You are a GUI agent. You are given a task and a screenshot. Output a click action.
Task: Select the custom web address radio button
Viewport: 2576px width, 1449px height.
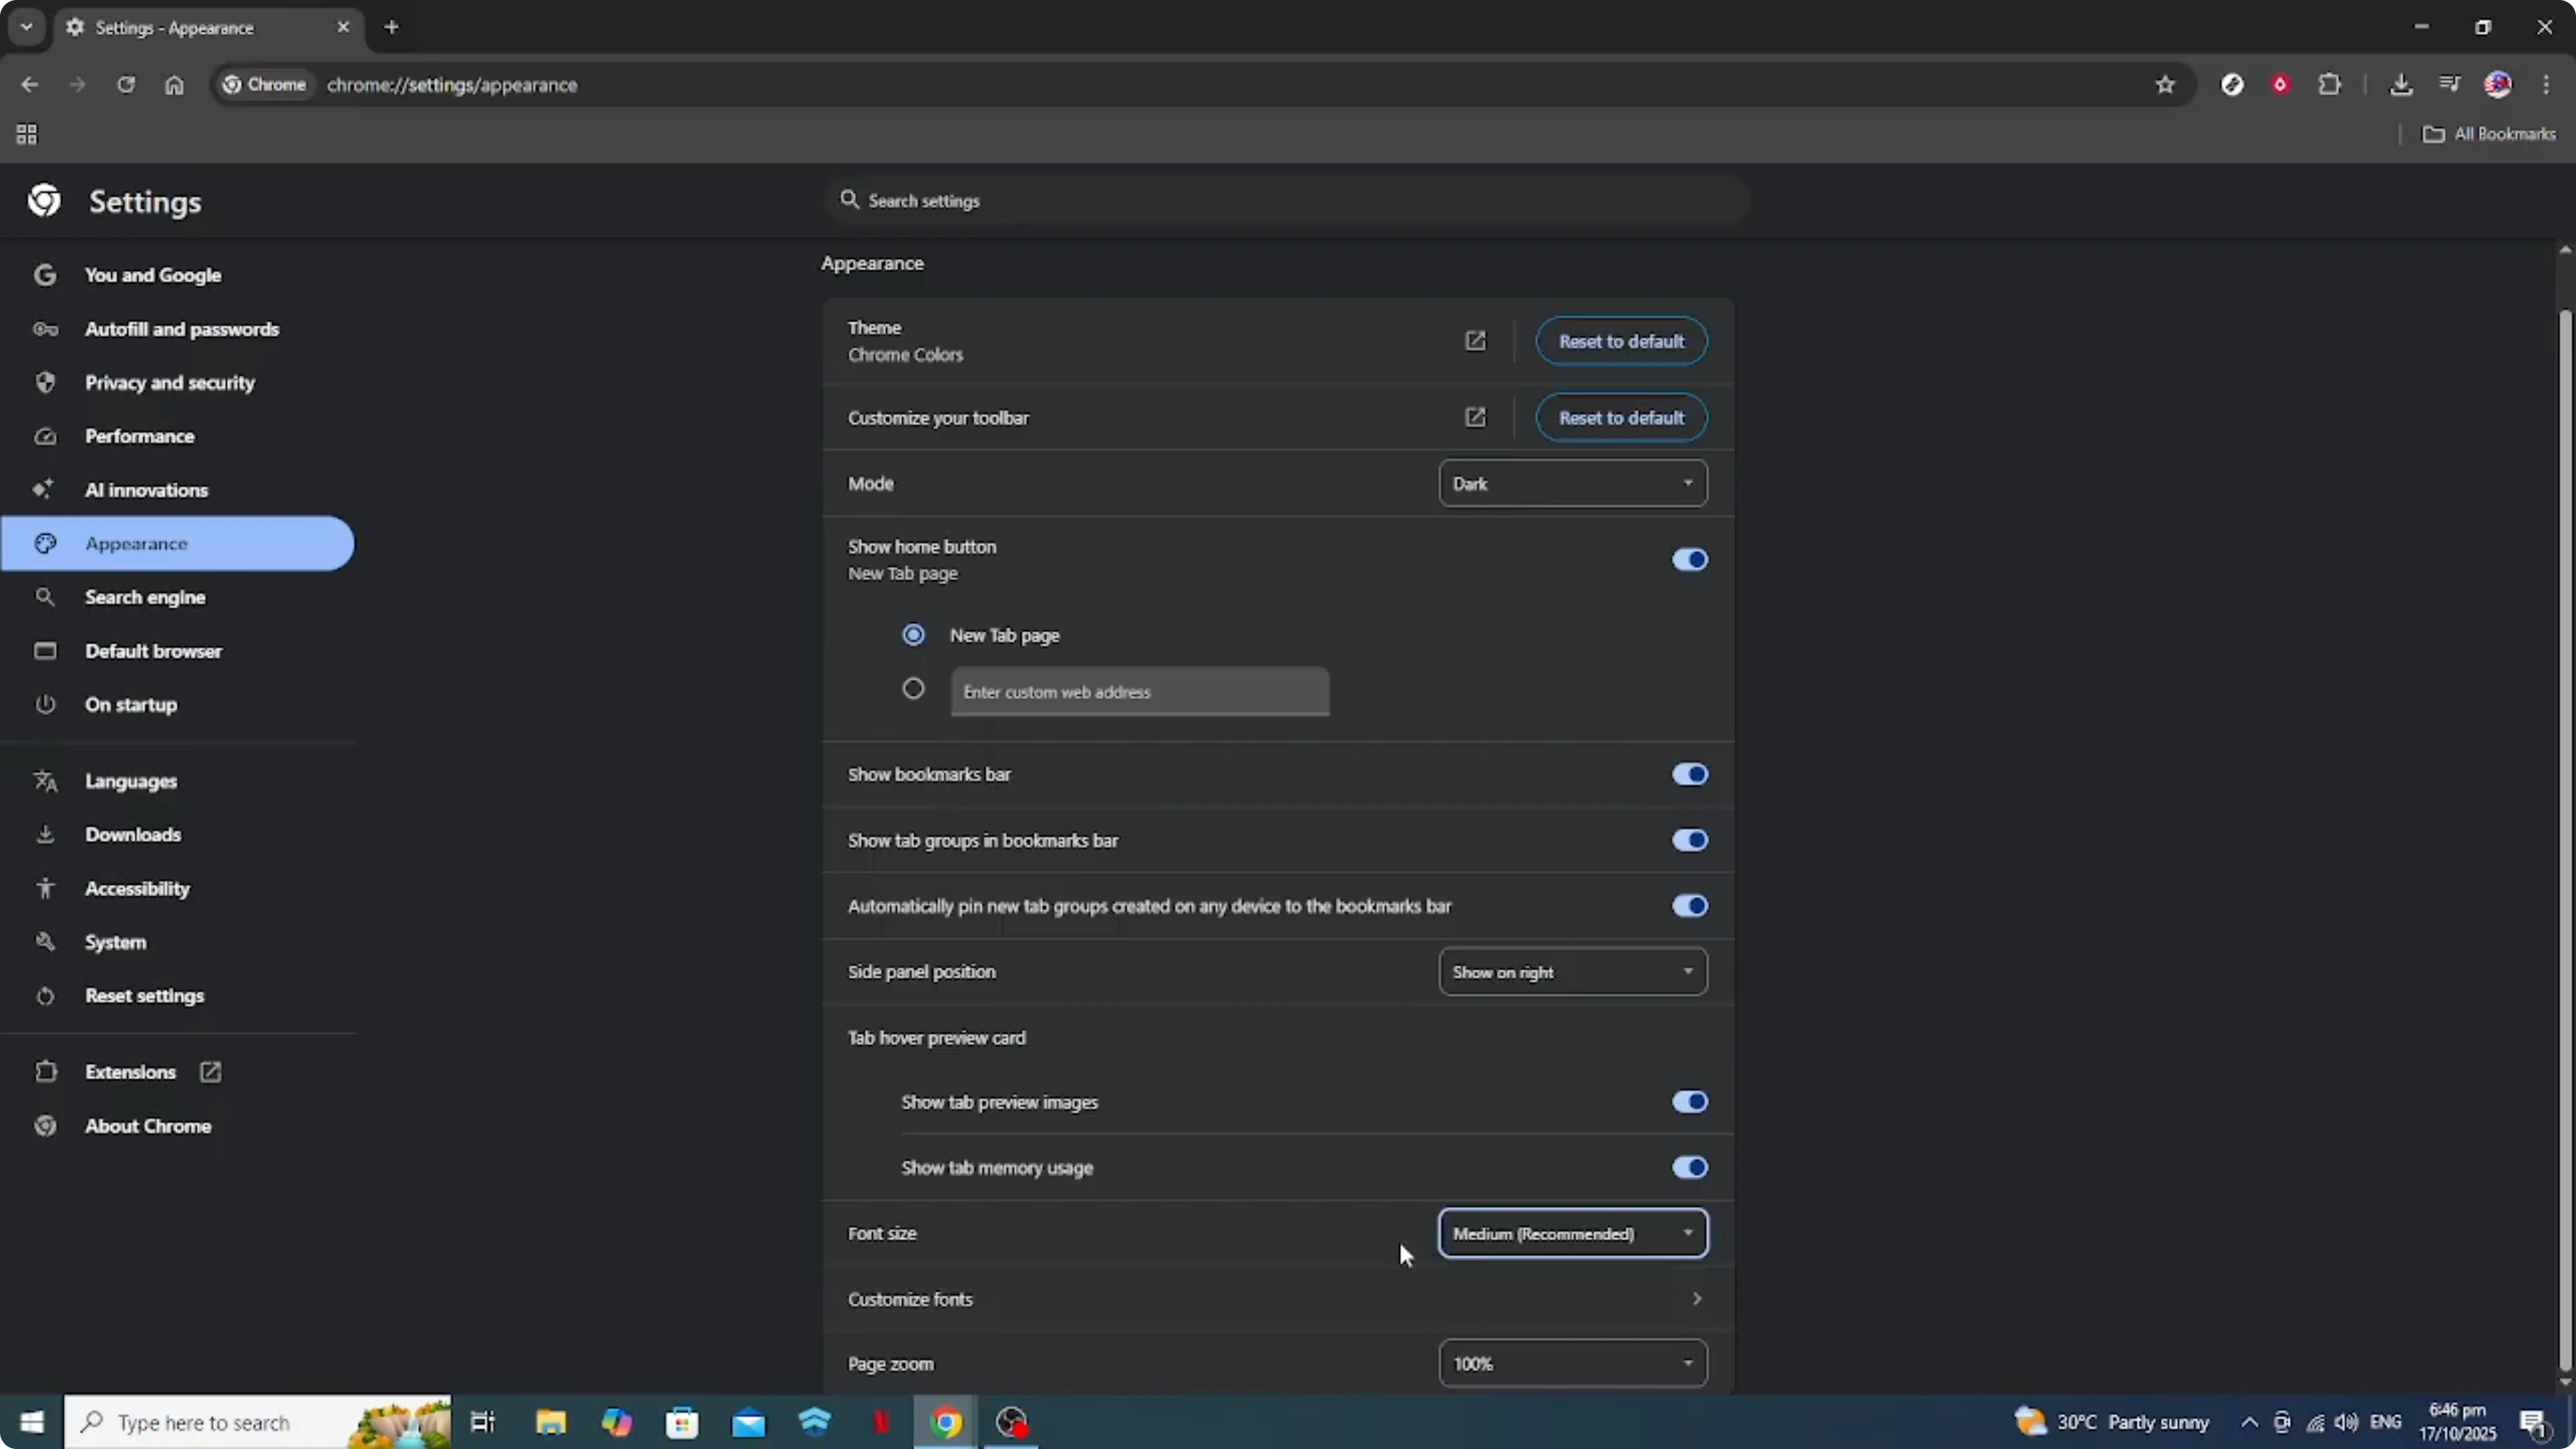point(913,689)
